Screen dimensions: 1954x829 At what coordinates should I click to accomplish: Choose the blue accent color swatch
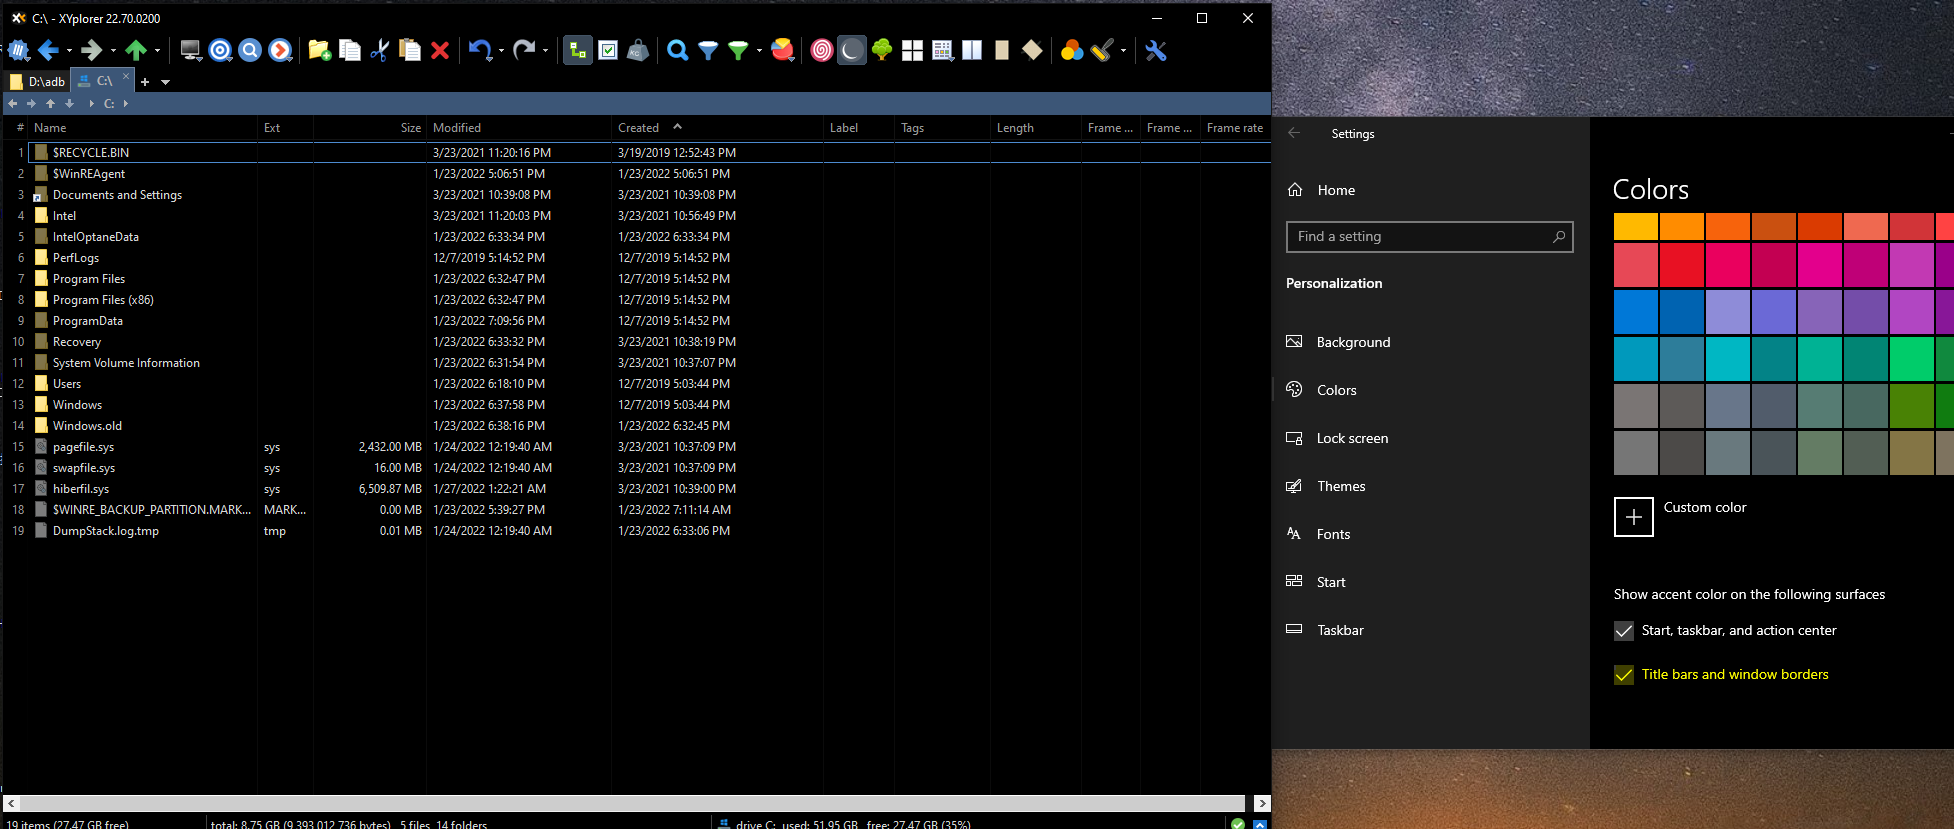point(1636,312)
